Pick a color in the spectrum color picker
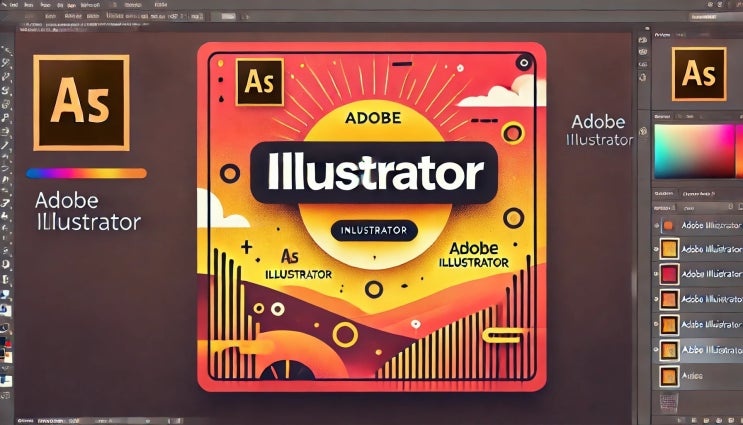This screenshot has width=743, height=425. [695, 151]
